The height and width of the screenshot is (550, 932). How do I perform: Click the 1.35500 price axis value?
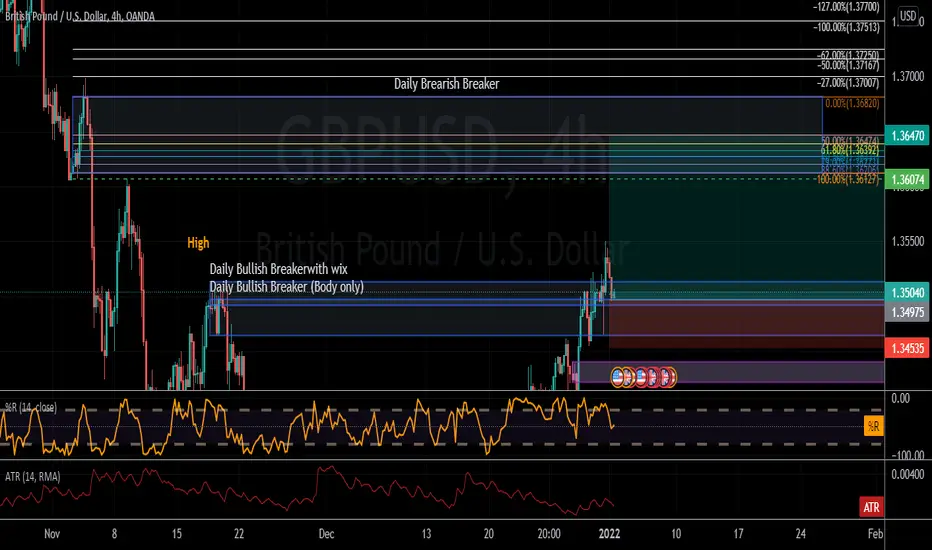pyautogui.click(x=908, y=241)
